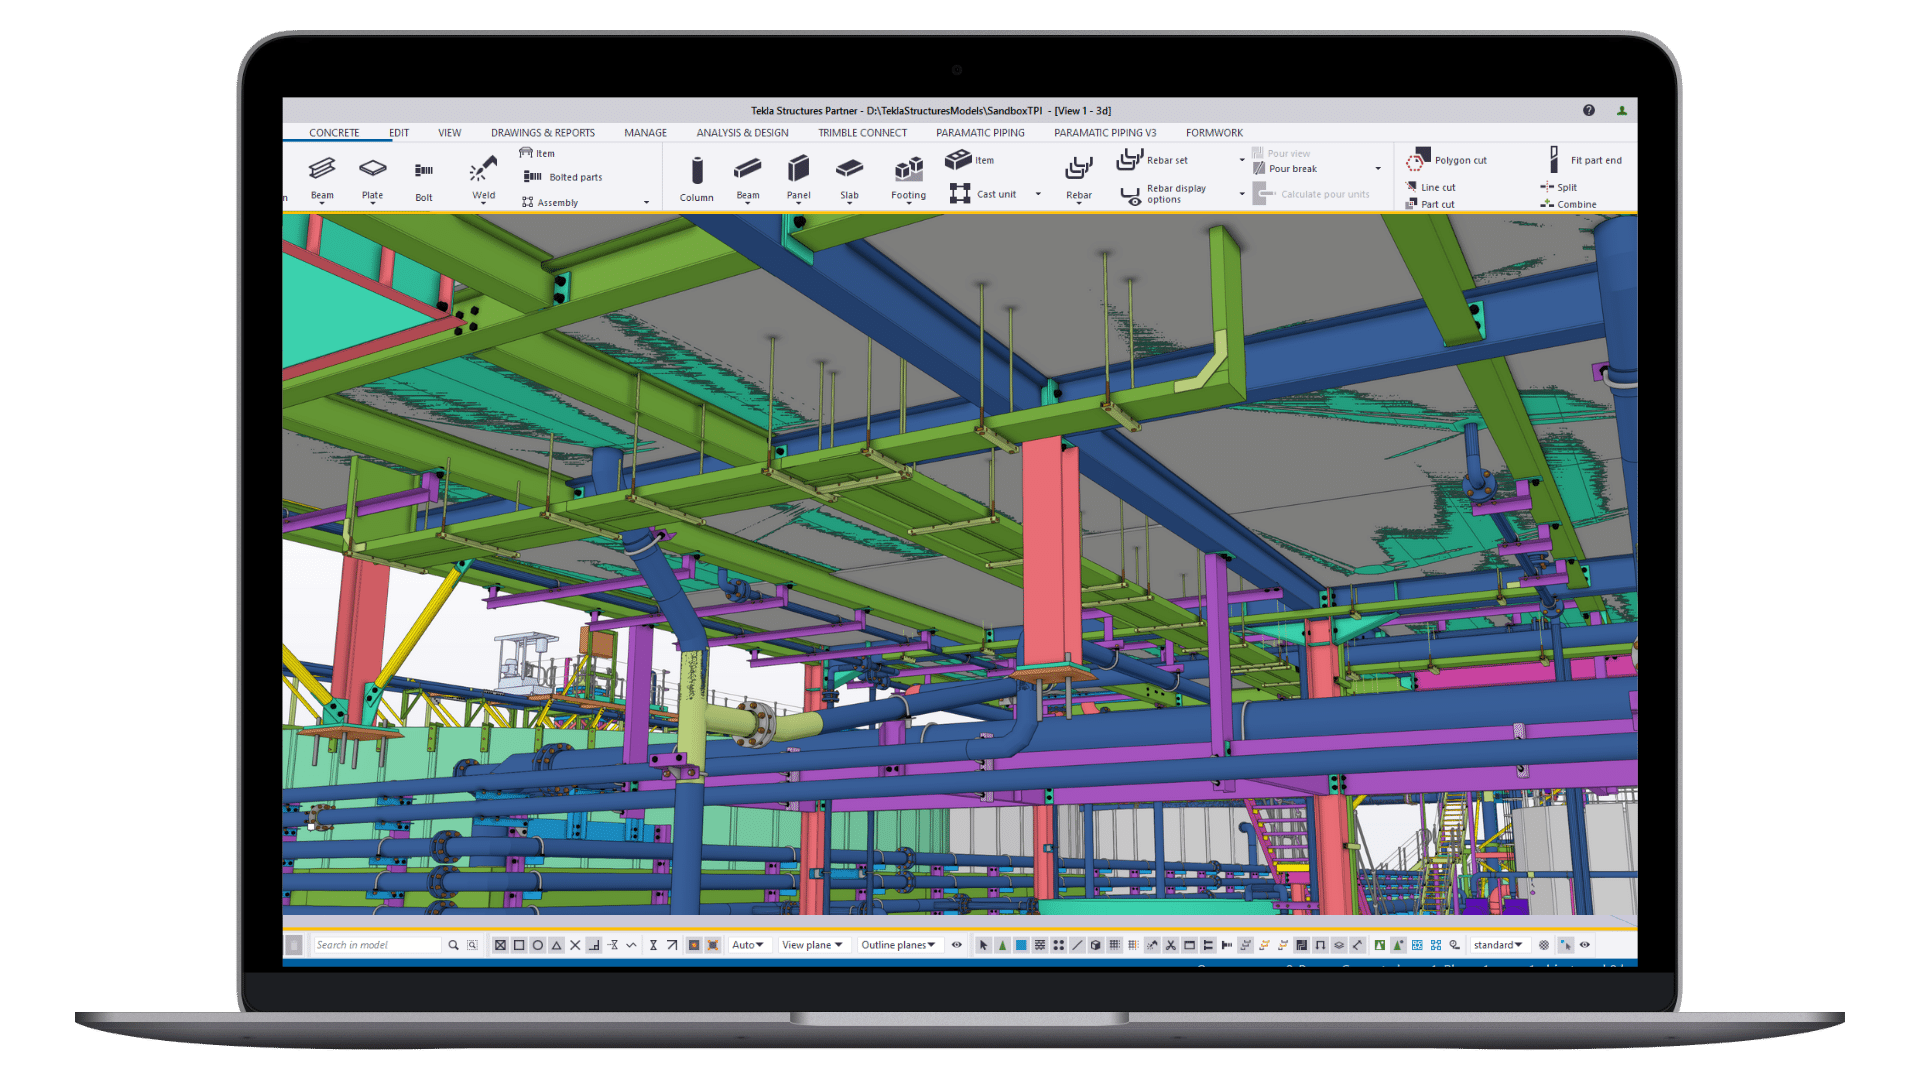Toggle the select-all arrow selection switch
Image resolution: width=1920 pixels, height=1080 pixels.
983,945
